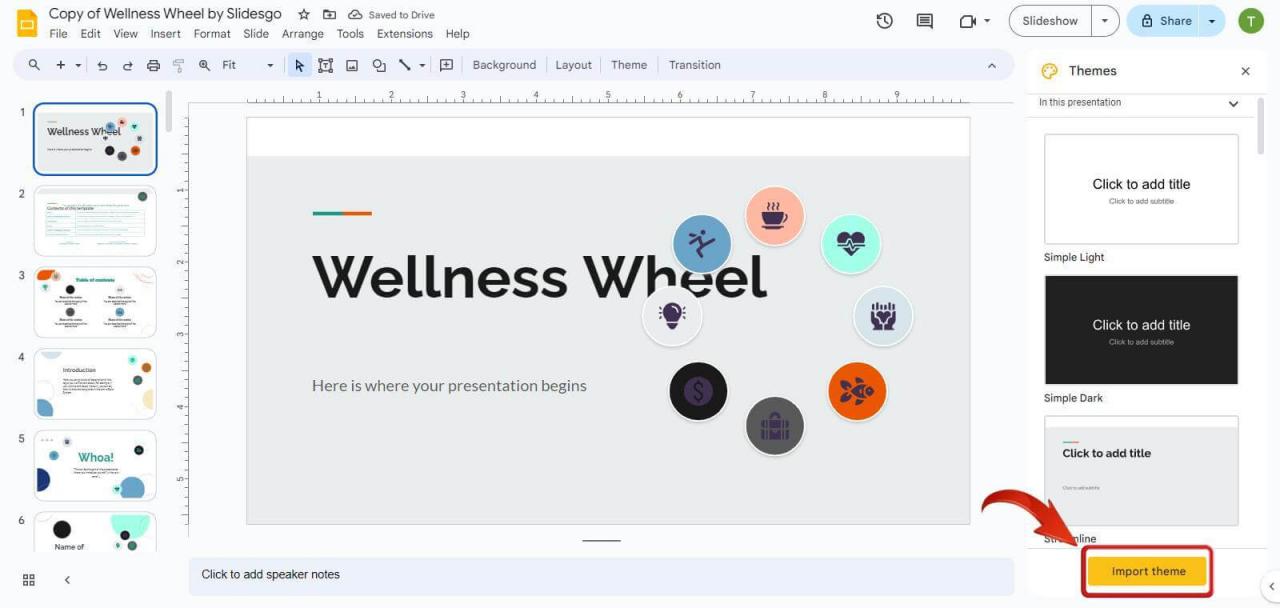Print the presentation via printer icon
1280x608 pixels.
(152, 65)
